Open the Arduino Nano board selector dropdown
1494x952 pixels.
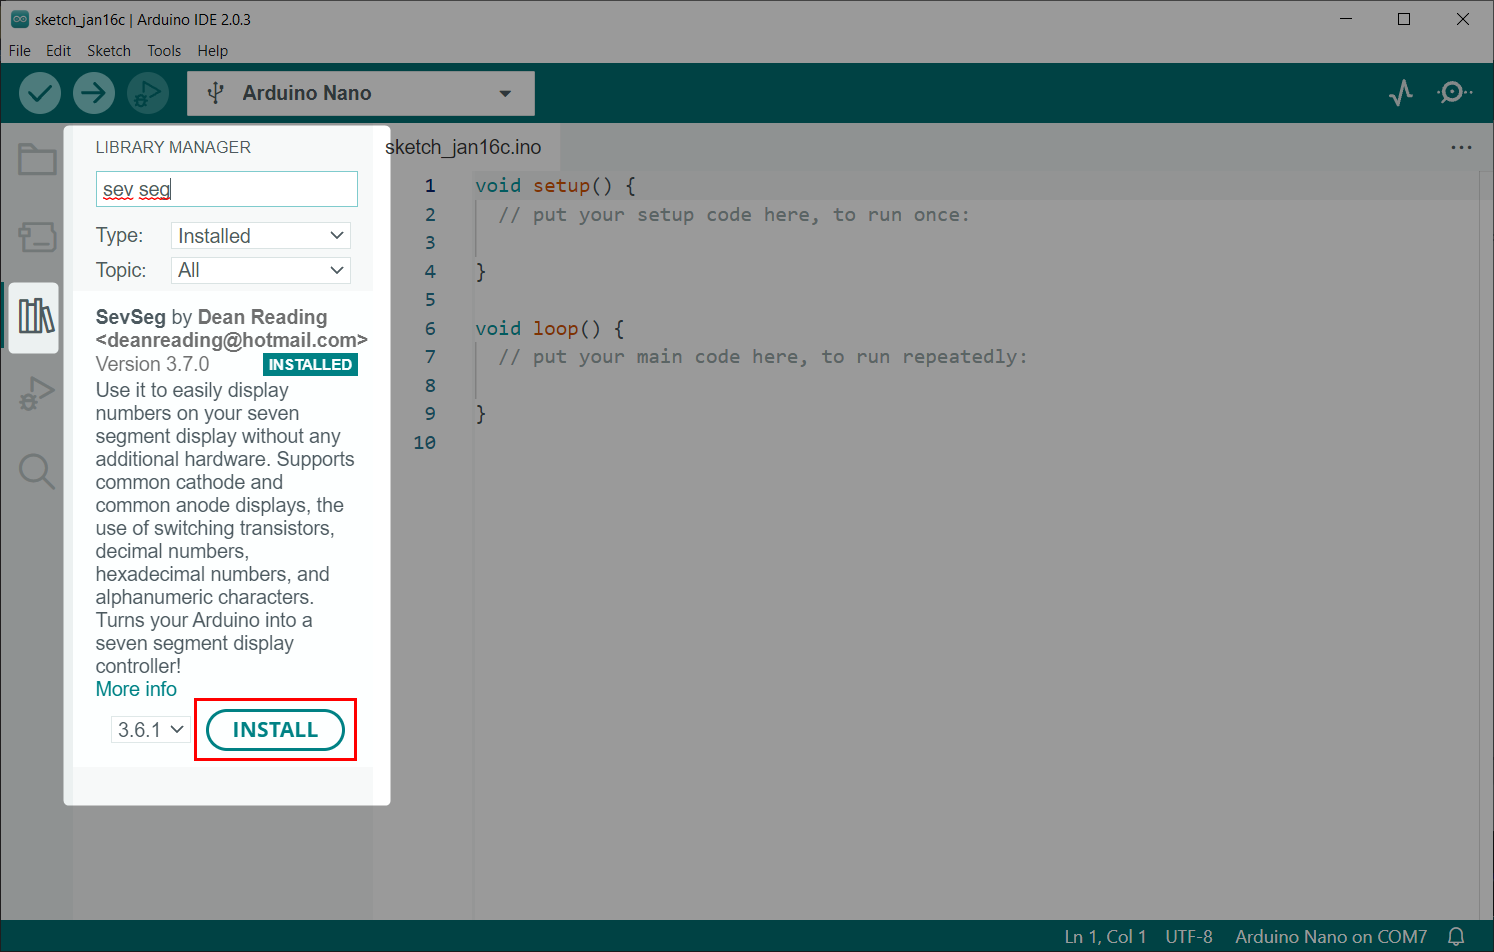click(361, 93)
